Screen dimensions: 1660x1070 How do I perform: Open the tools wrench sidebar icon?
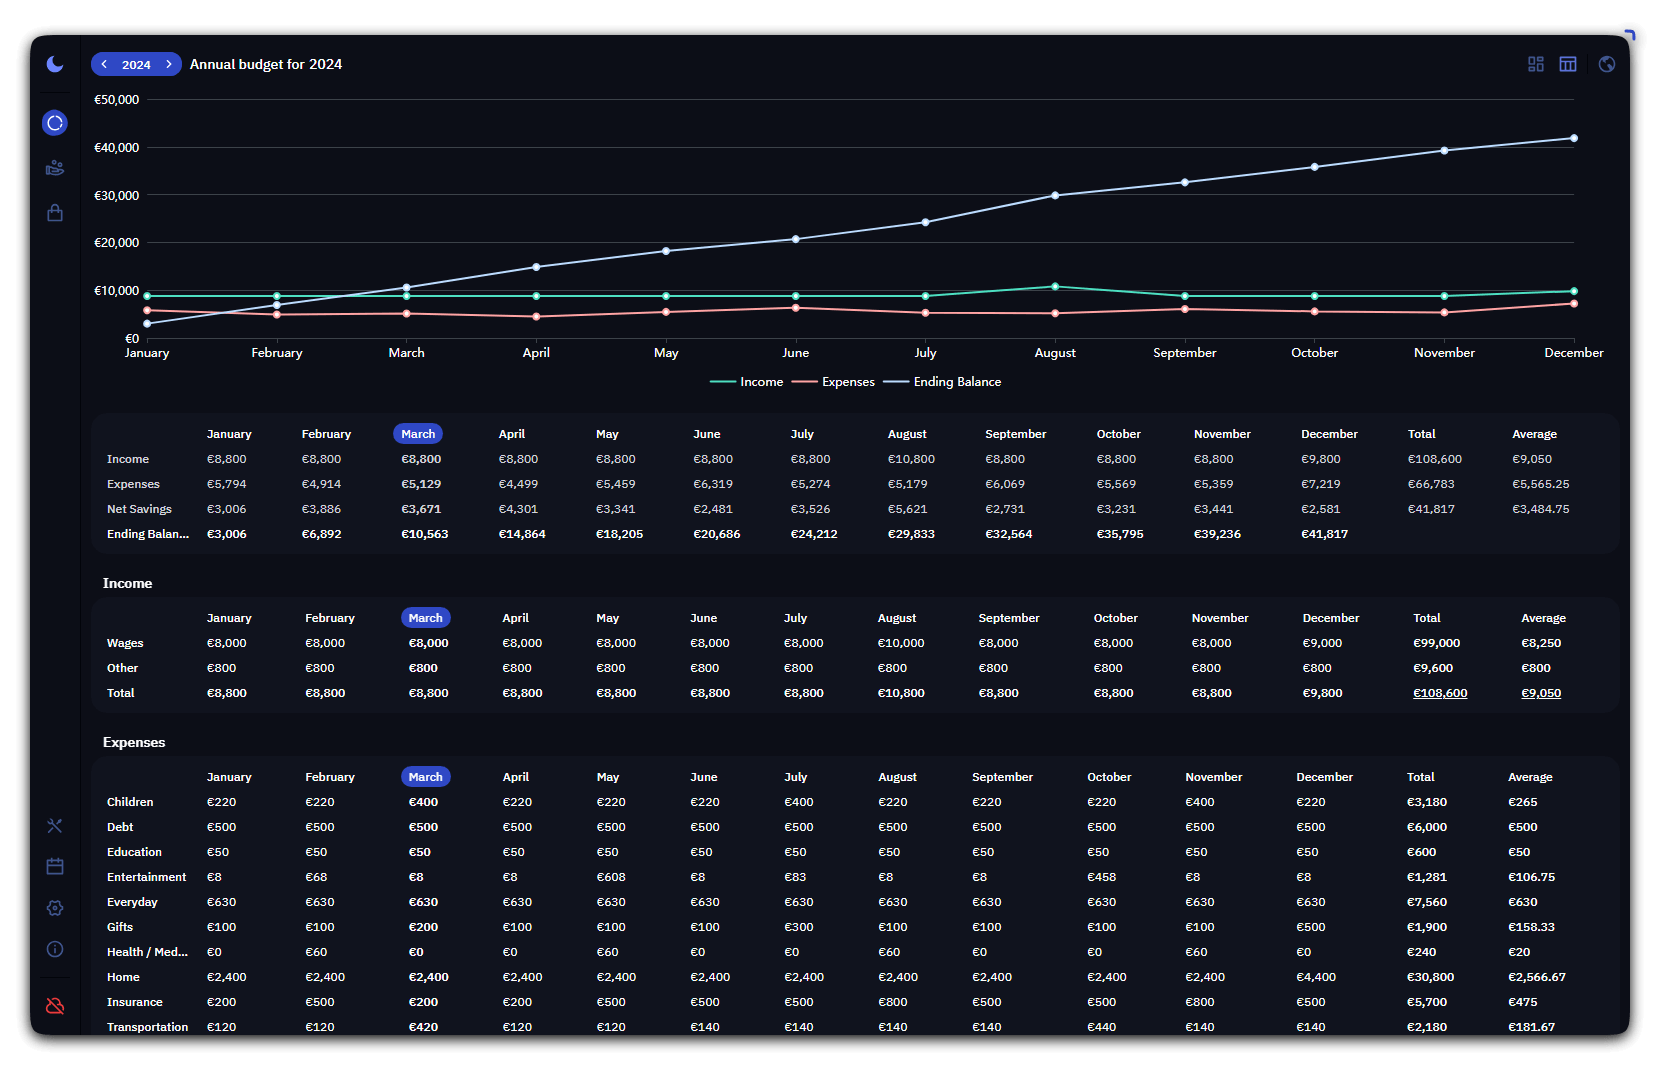[55, 826]
